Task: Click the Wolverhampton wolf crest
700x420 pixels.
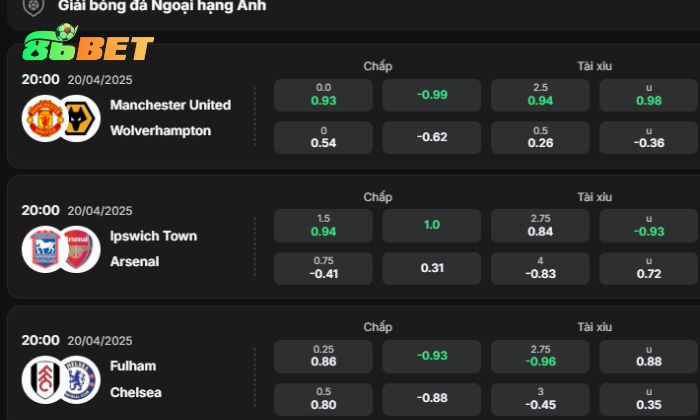Action: click(x=77, y=118)
